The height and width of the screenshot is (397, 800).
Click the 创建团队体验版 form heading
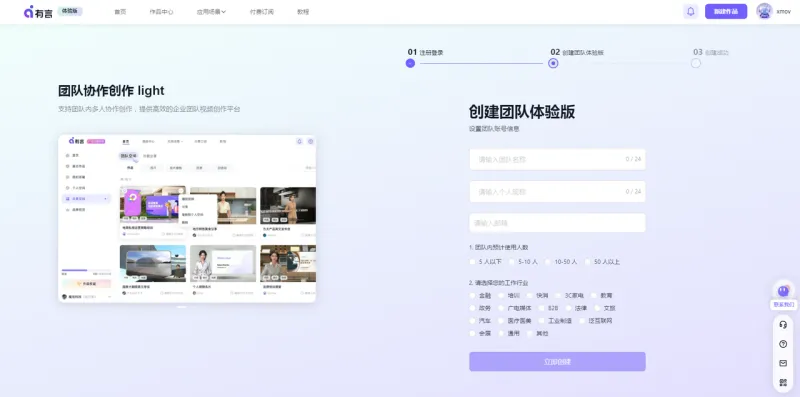[522, 112]
